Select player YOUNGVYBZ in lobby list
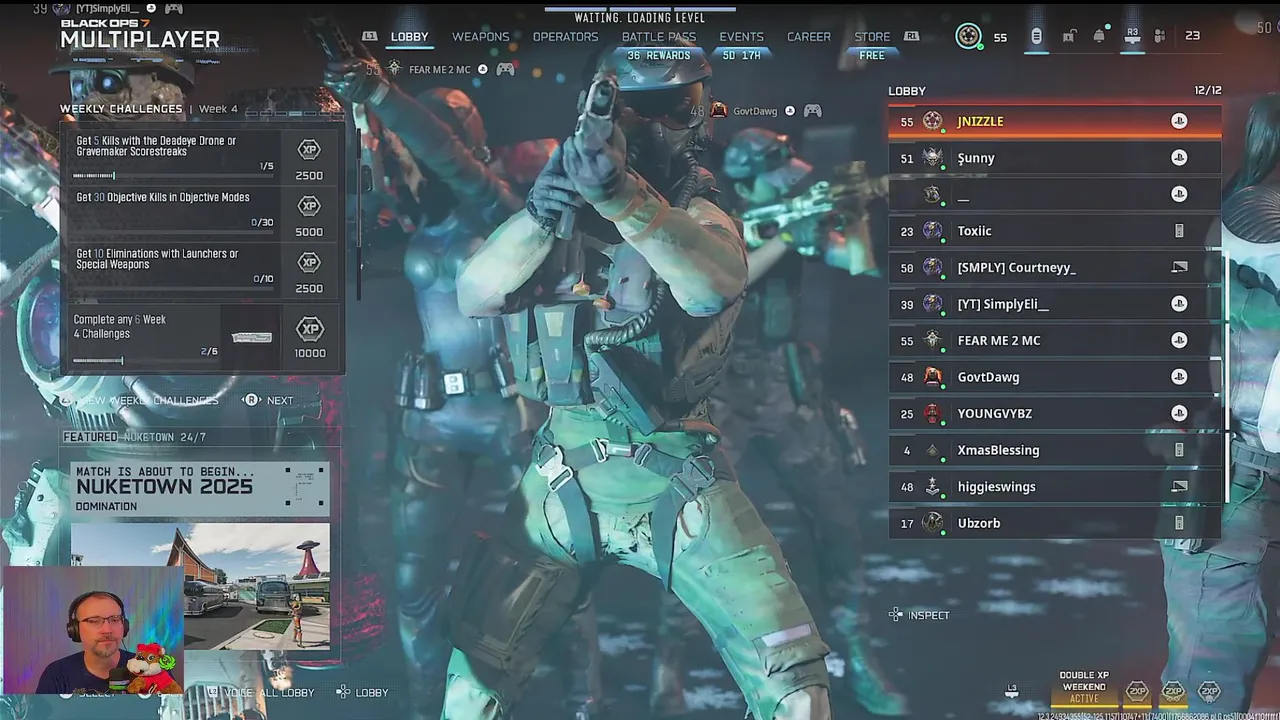Screen dimensions: 1280x720 (1055, 413)
